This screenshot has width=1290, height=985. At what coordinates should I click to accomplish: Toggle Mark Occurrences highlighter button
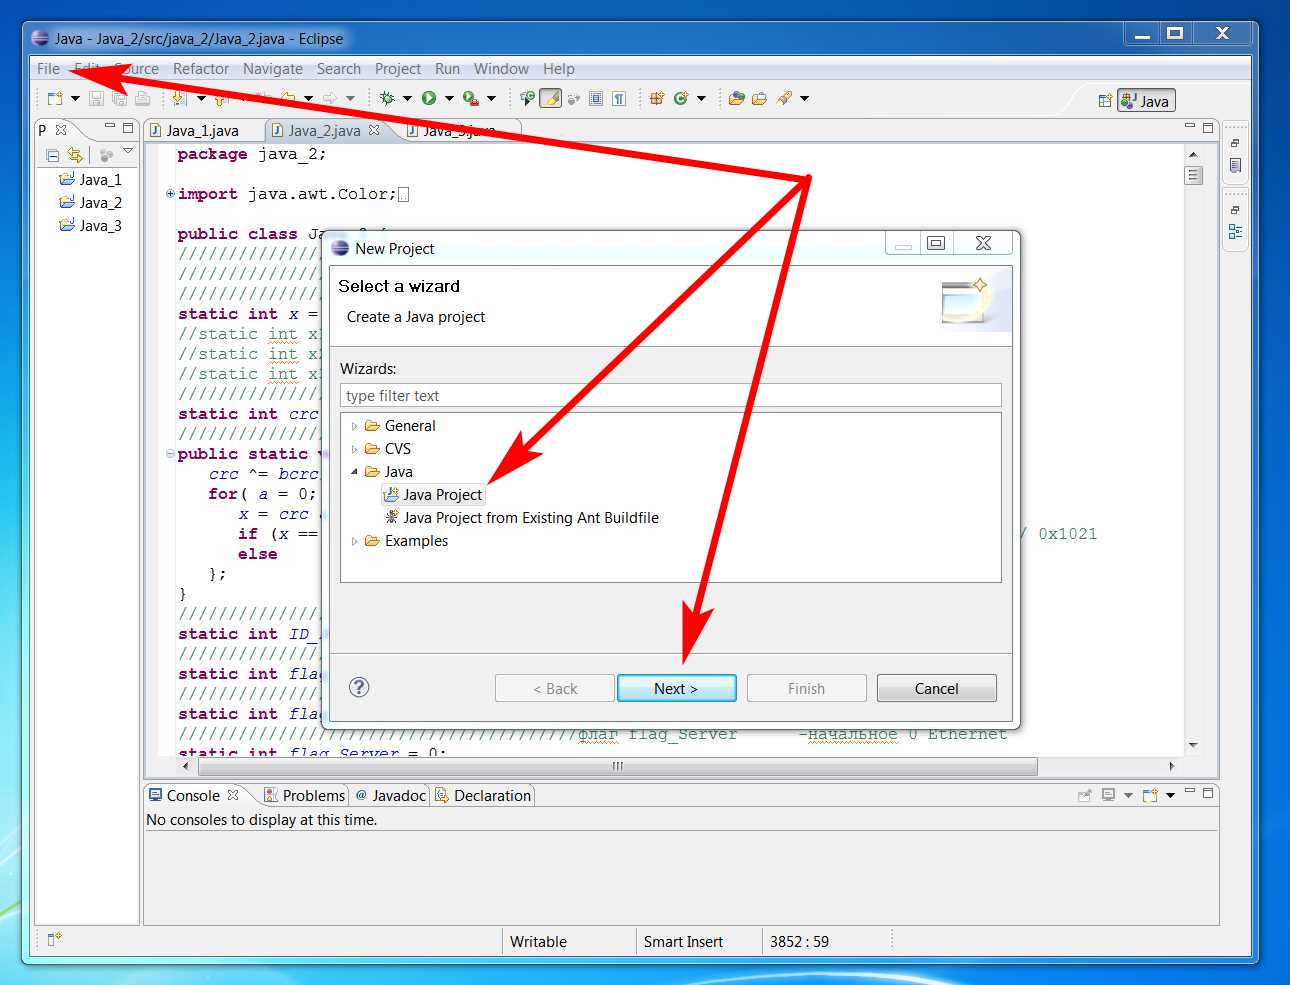click(550, 98)
